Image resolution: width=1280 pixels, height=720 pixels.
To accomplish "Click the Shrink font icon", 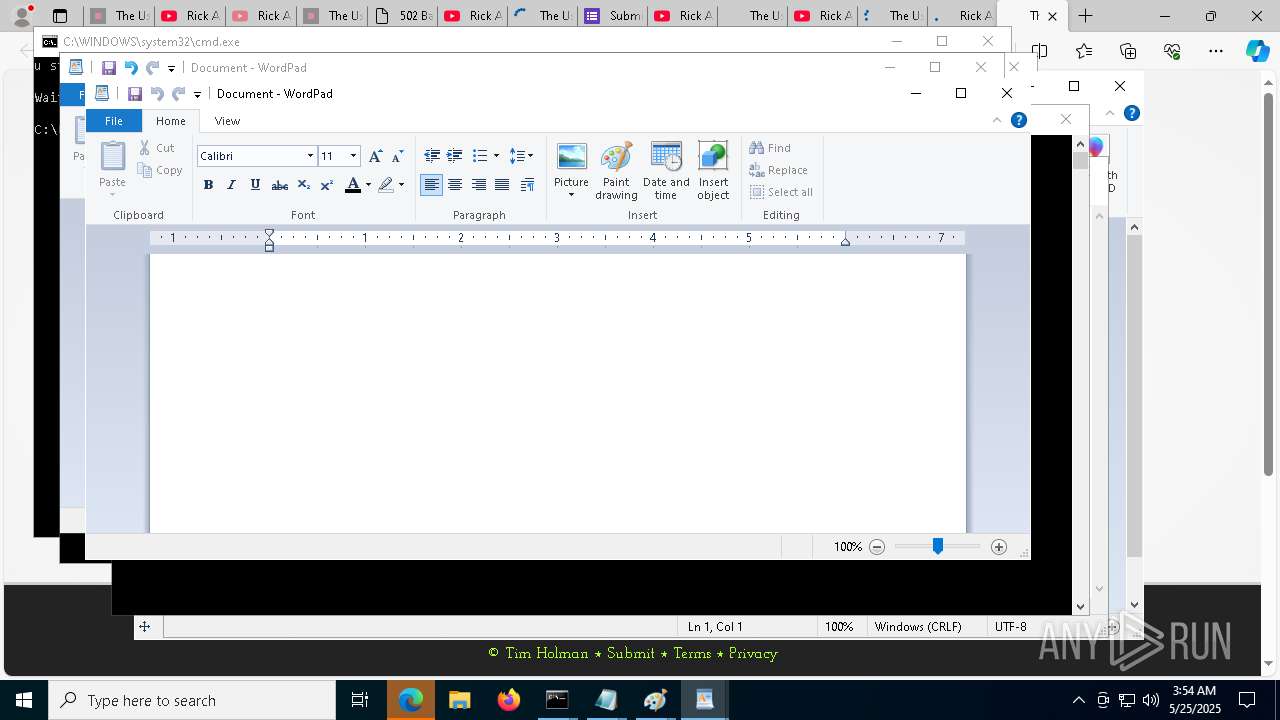I will click(x=397, y=156).
